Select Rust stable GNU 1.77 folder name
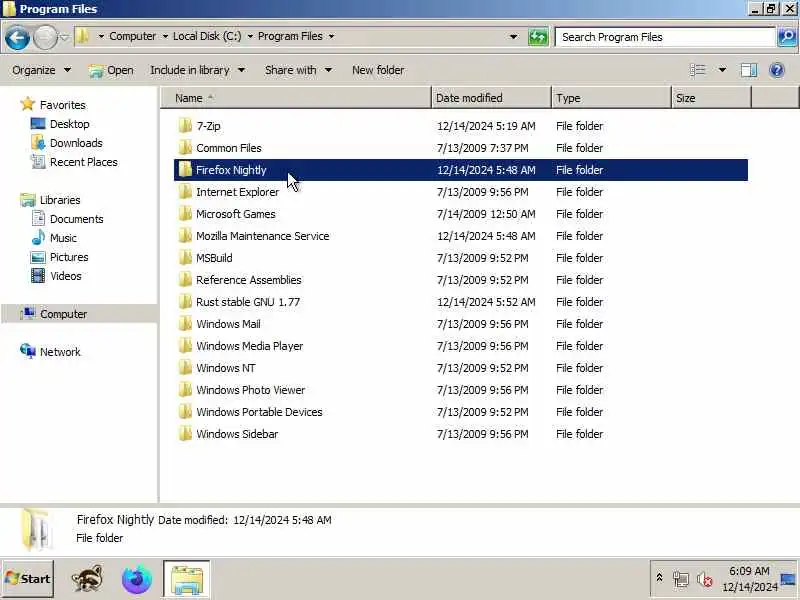This screenshot has height=600, width=800. click(248, 302)
